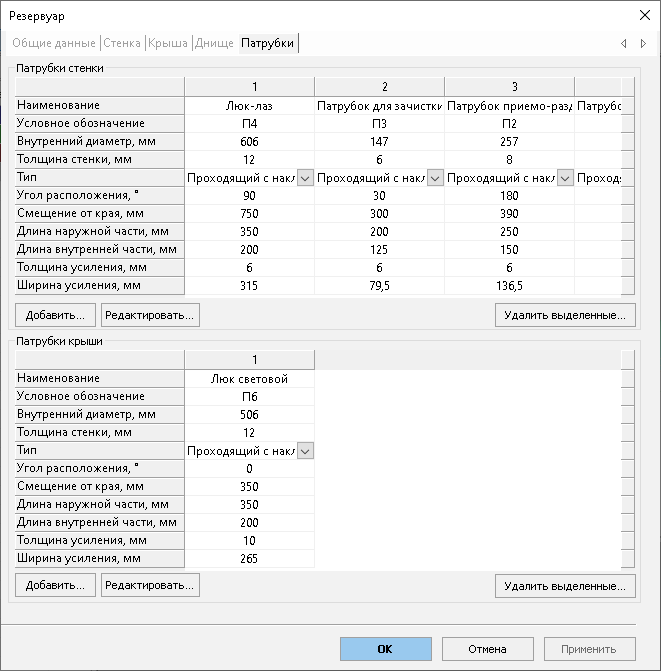Click the Люк световой name cell

click(249, 379)
